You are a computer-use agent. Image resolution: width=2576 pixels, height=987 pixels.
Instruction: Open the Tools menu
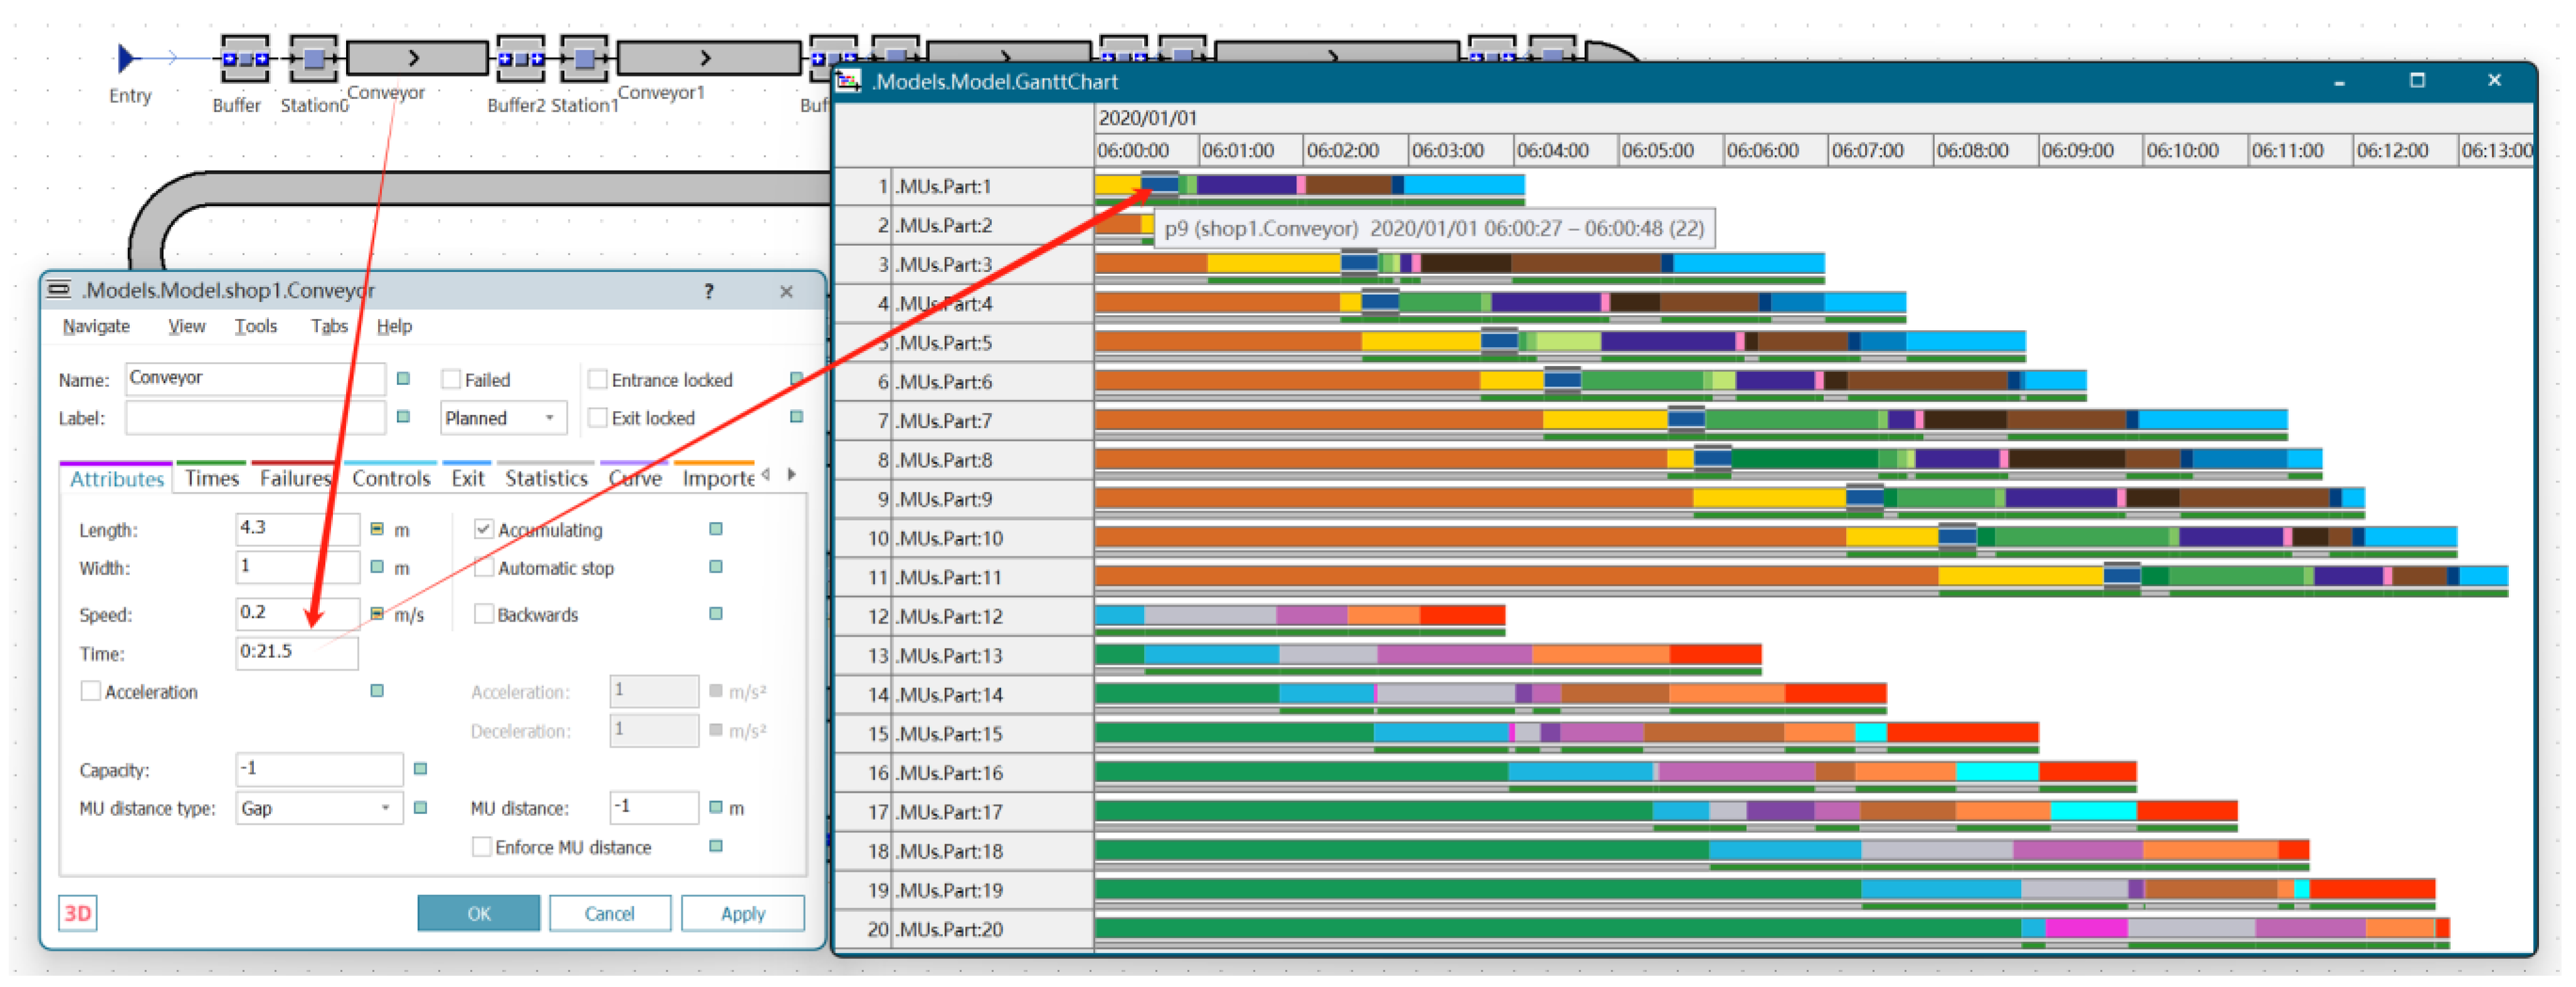[x=255, y=326]
